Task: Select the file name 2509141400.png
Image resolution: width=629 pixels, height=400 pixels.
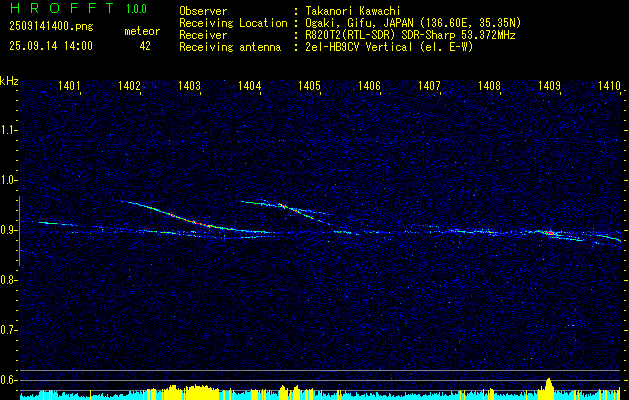Action: click(x=51, y=26)
